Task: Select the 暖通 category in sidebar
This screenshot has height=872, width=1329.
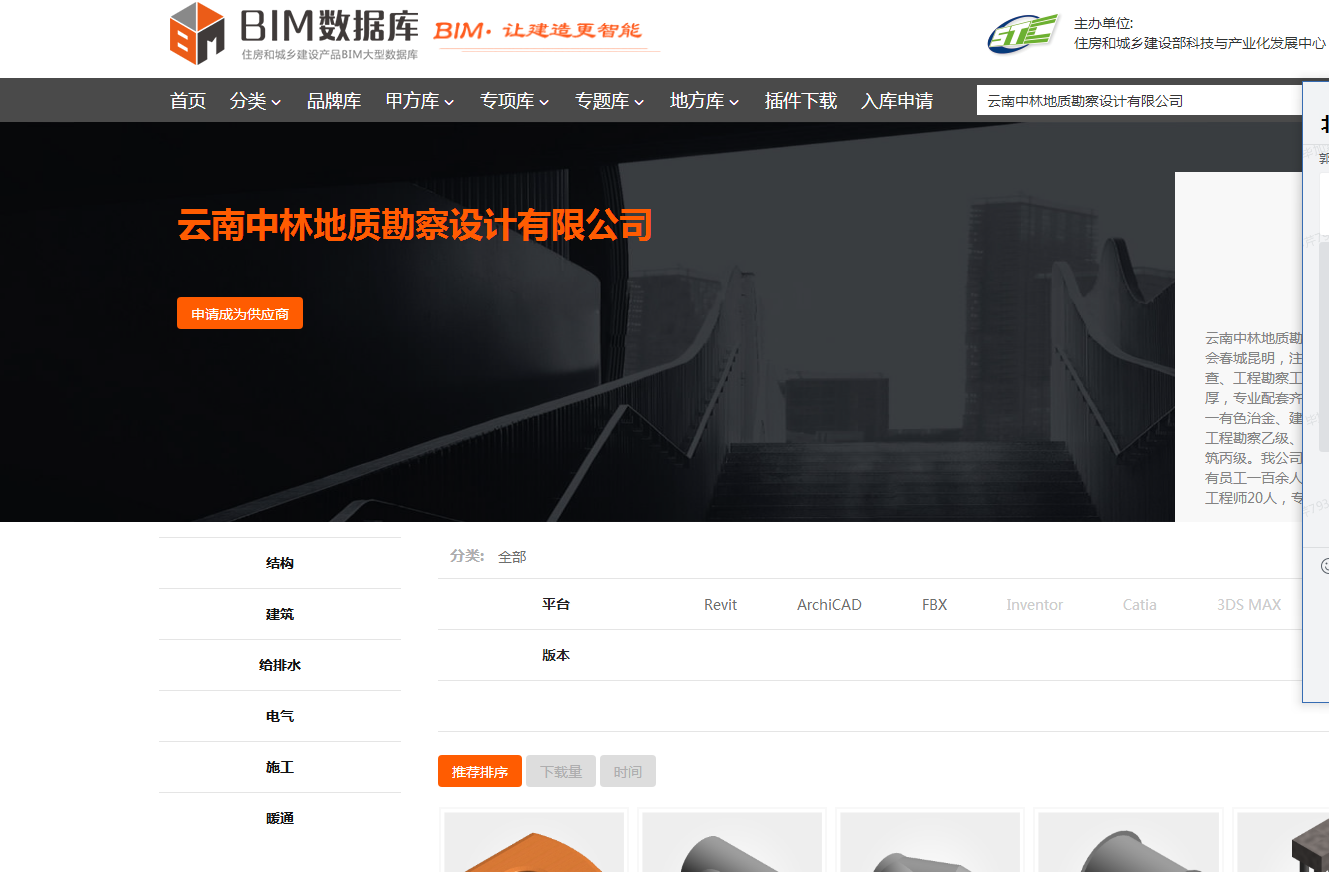Action: click(280, 818)
